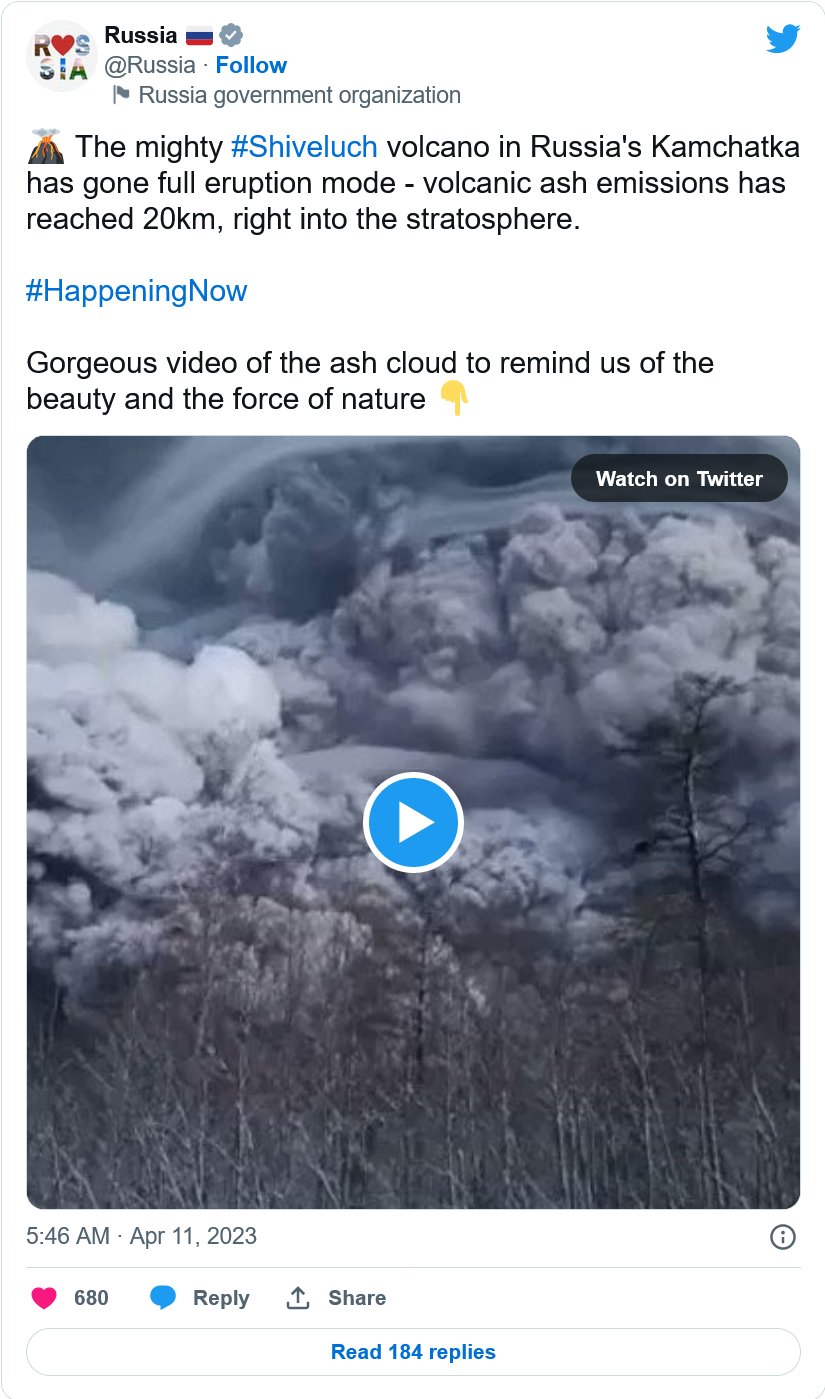Click the flag icon beside government label
The width and height of the screenshot is (825, 1399).
pyautogui.click(x=121, y=95)
